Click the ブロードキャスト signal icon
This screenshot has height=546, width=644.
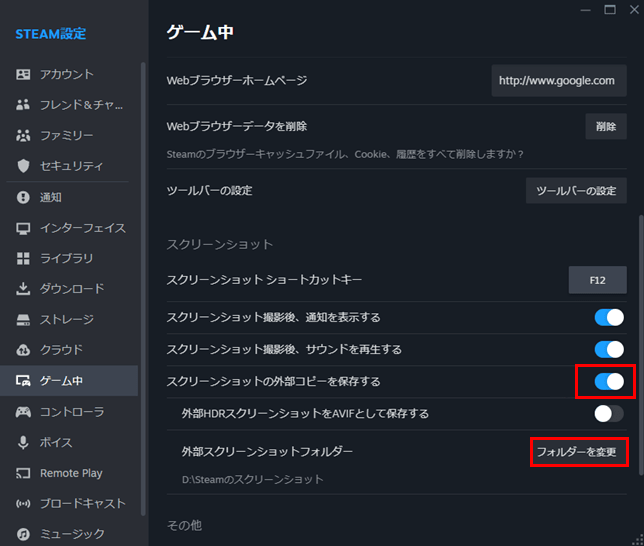(x=23, y=504)
